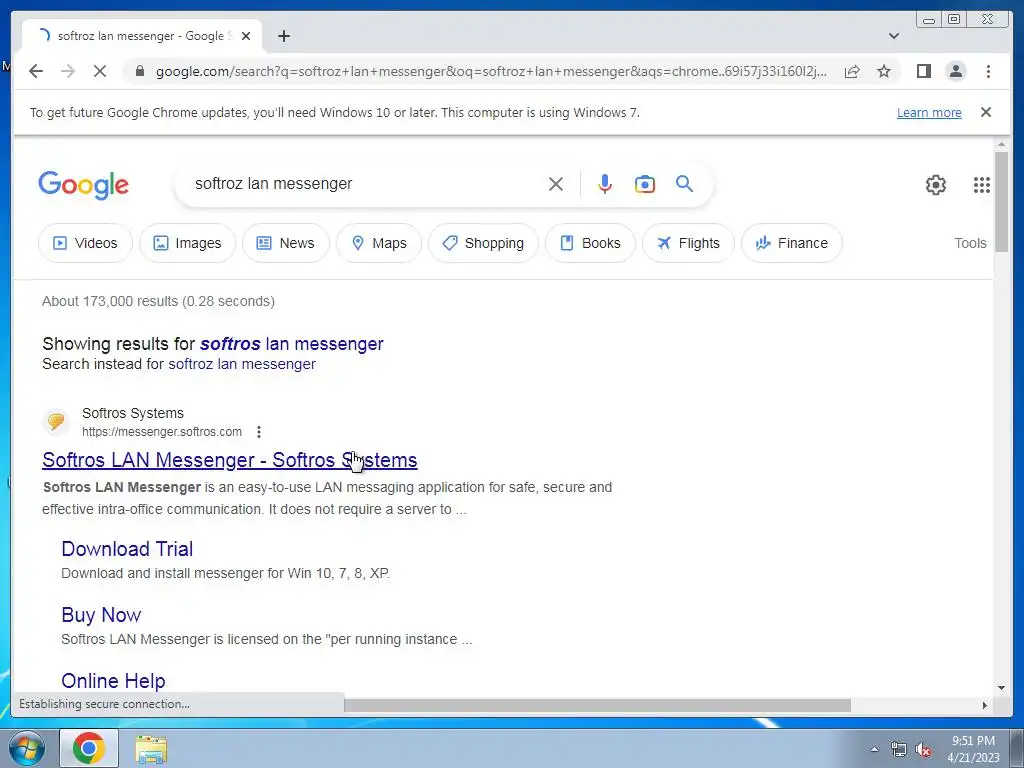This screenshot has height=768, width=1024.
Task: Click the https://messenger.softros.com URL text
Action: (x=162, y=432)
